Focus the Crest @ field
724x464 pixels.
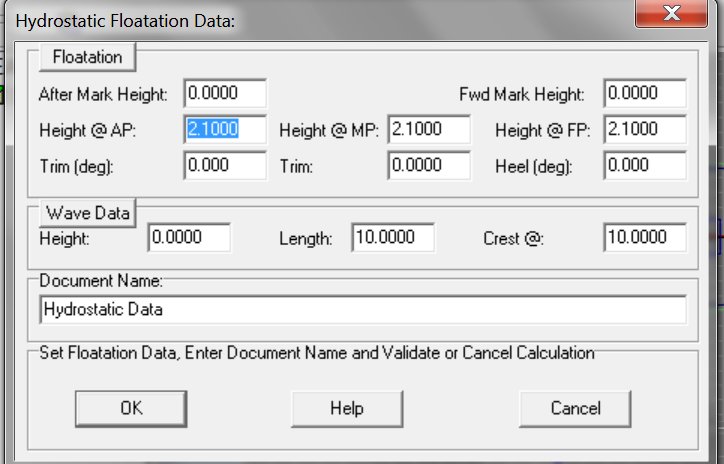coord(645,238)
